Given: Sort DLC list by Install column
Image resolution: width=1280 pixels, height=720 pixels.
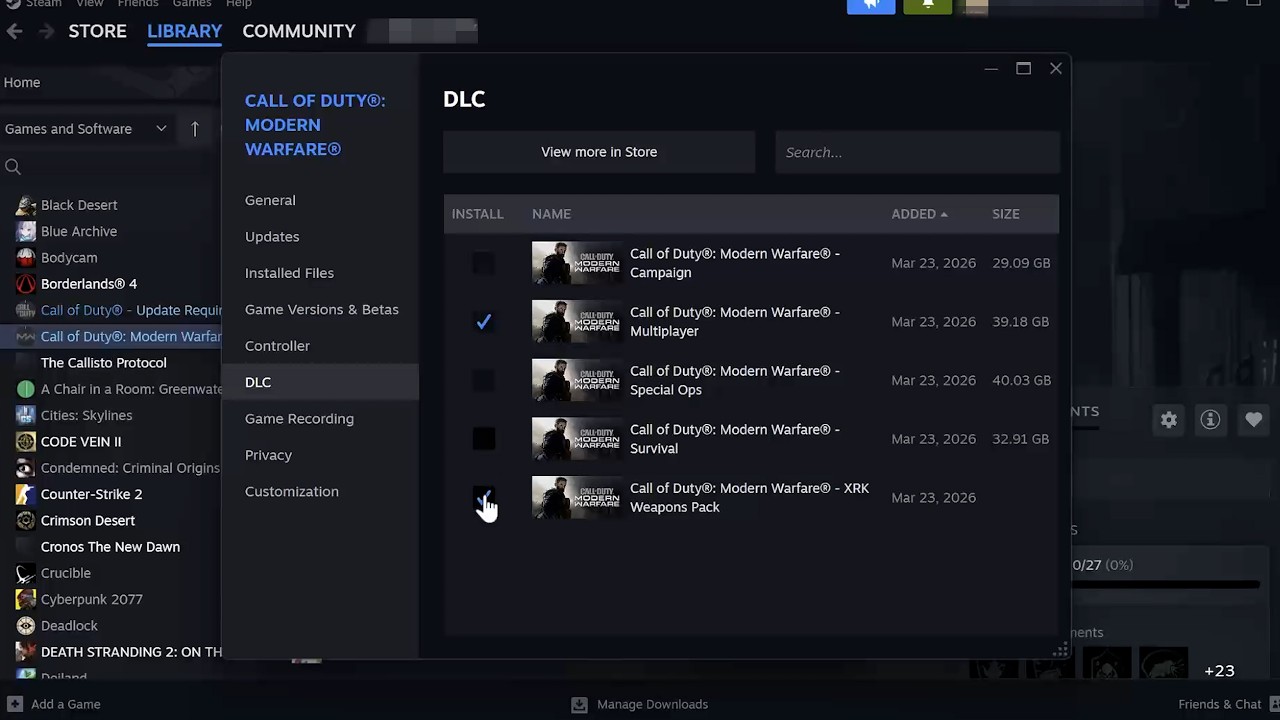Looking at the screenshot, I should click(x=477, y=214).
